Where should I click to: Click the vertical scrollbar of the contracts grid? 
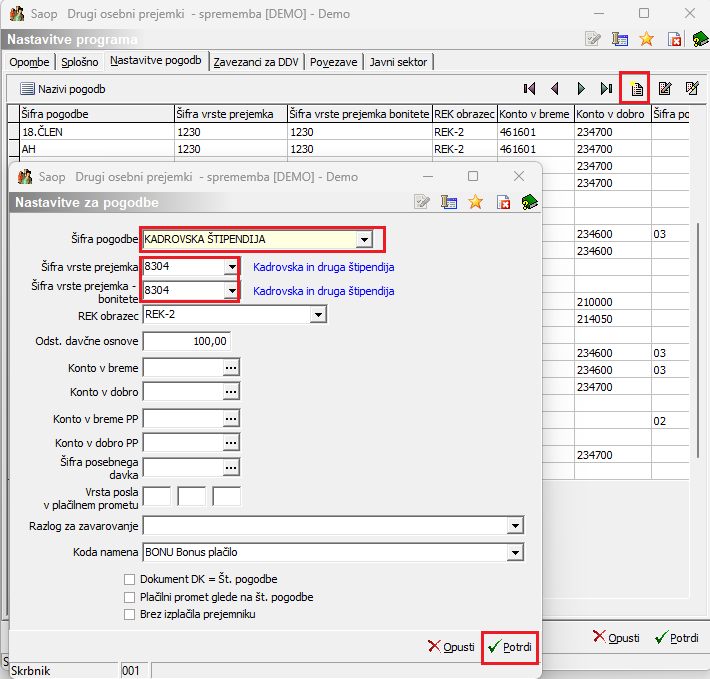pyautogui.click(x=699, y=341)
